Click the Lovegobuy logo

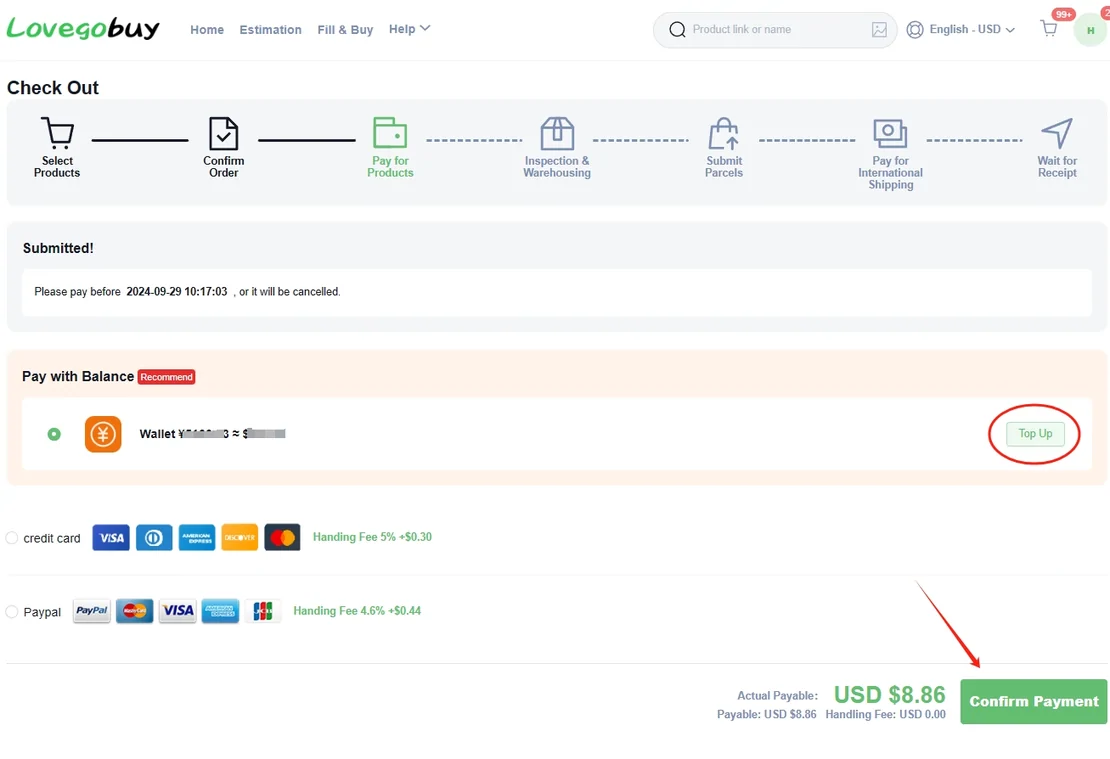[x=83, y=28]
